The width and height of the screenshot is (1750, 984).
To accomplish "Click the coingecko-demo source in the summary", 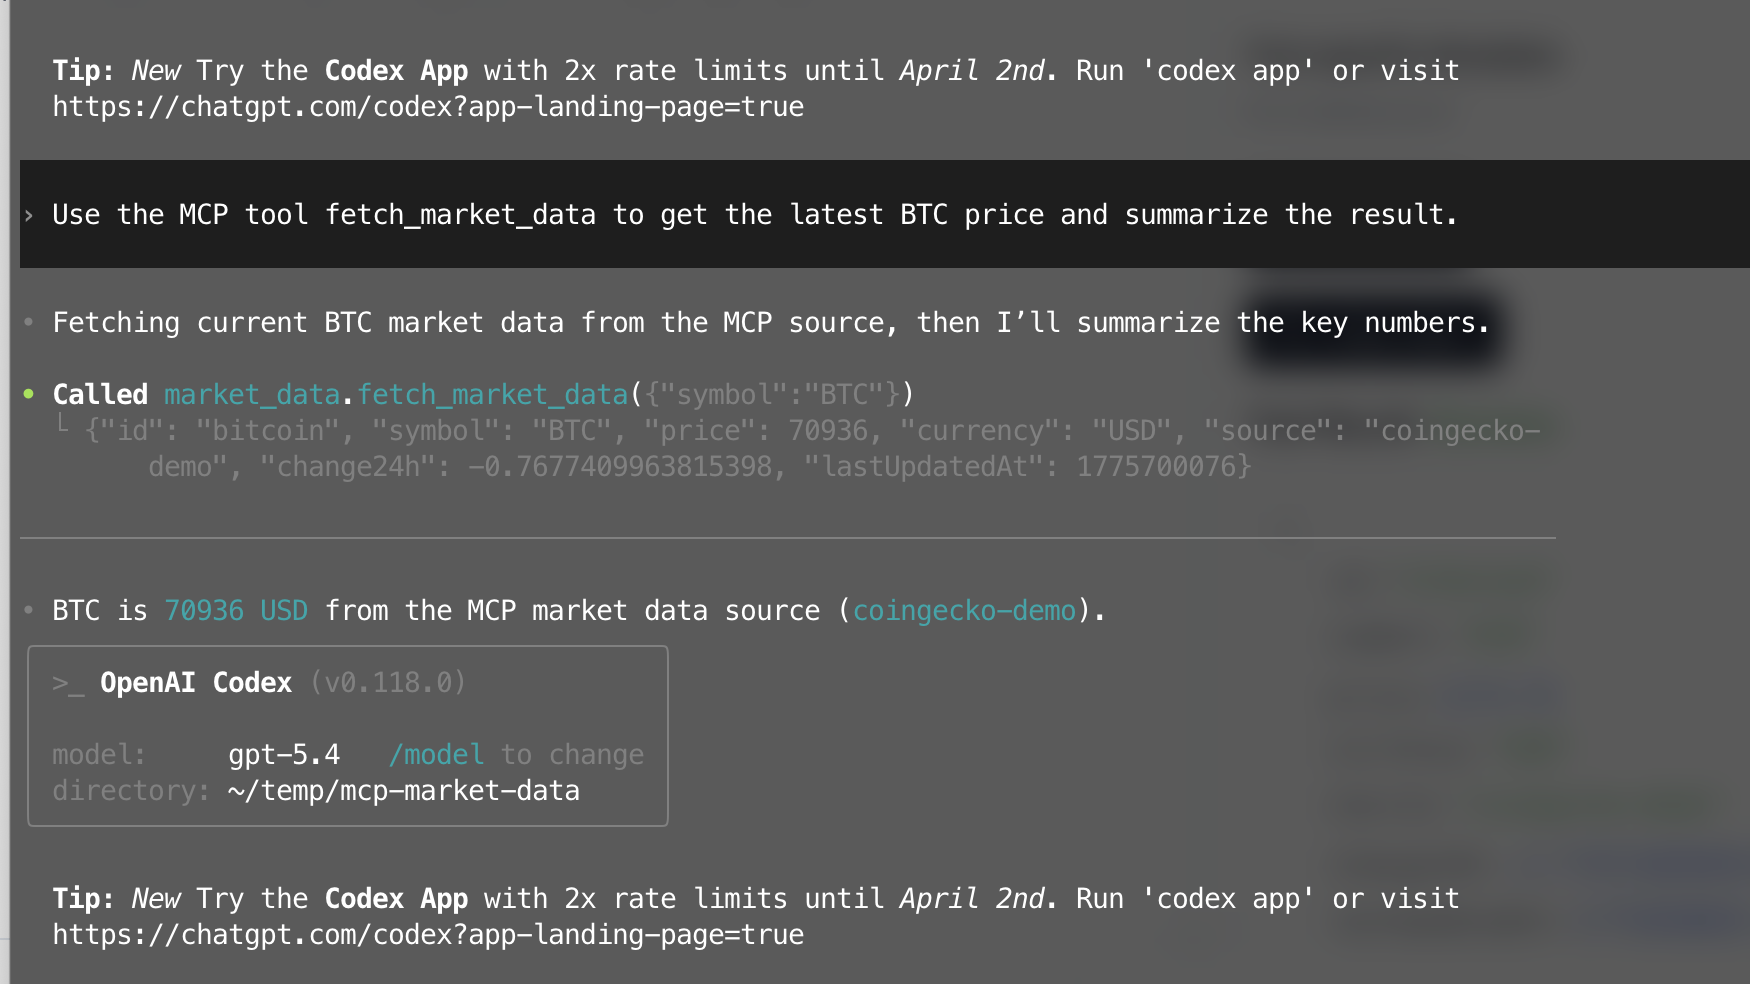I will 964,611.
